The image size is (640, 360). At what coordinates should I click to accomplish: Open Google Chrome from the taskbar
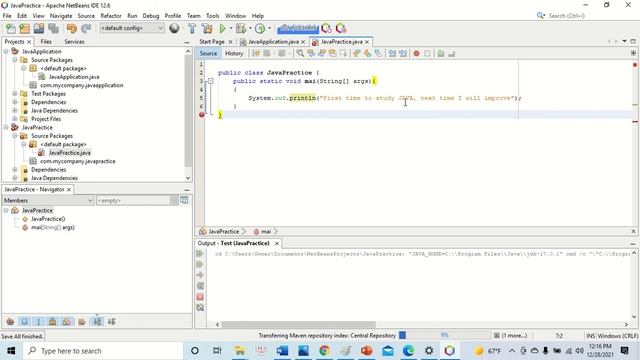coord(324,351)
